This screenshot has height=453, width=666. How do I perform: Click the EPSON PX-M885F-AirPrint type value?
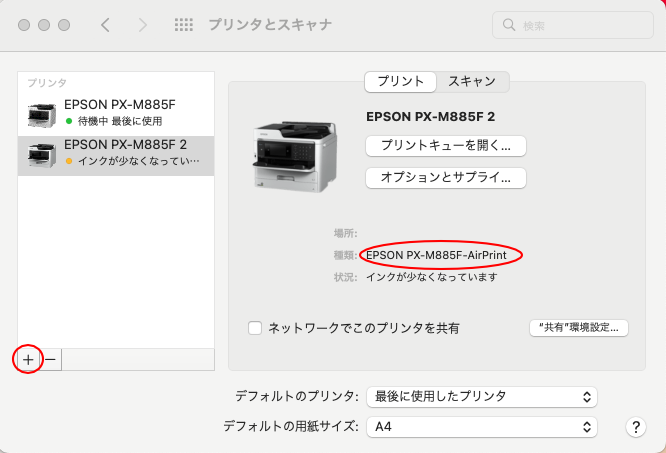pyautogui.click(x=436, y=255)
